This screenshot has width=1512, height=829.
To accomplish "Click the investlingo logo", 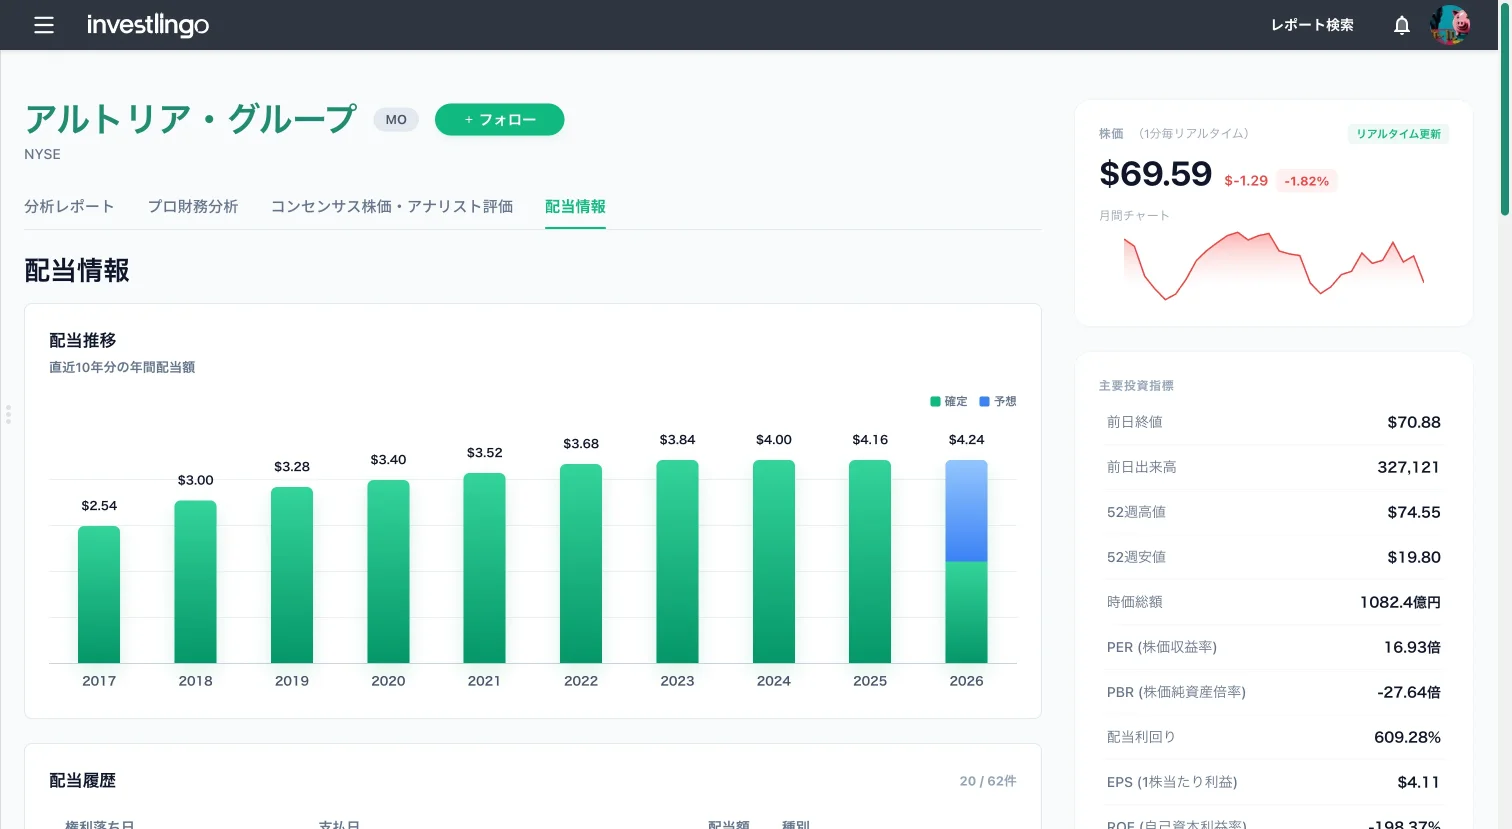I will pos(148,25).
